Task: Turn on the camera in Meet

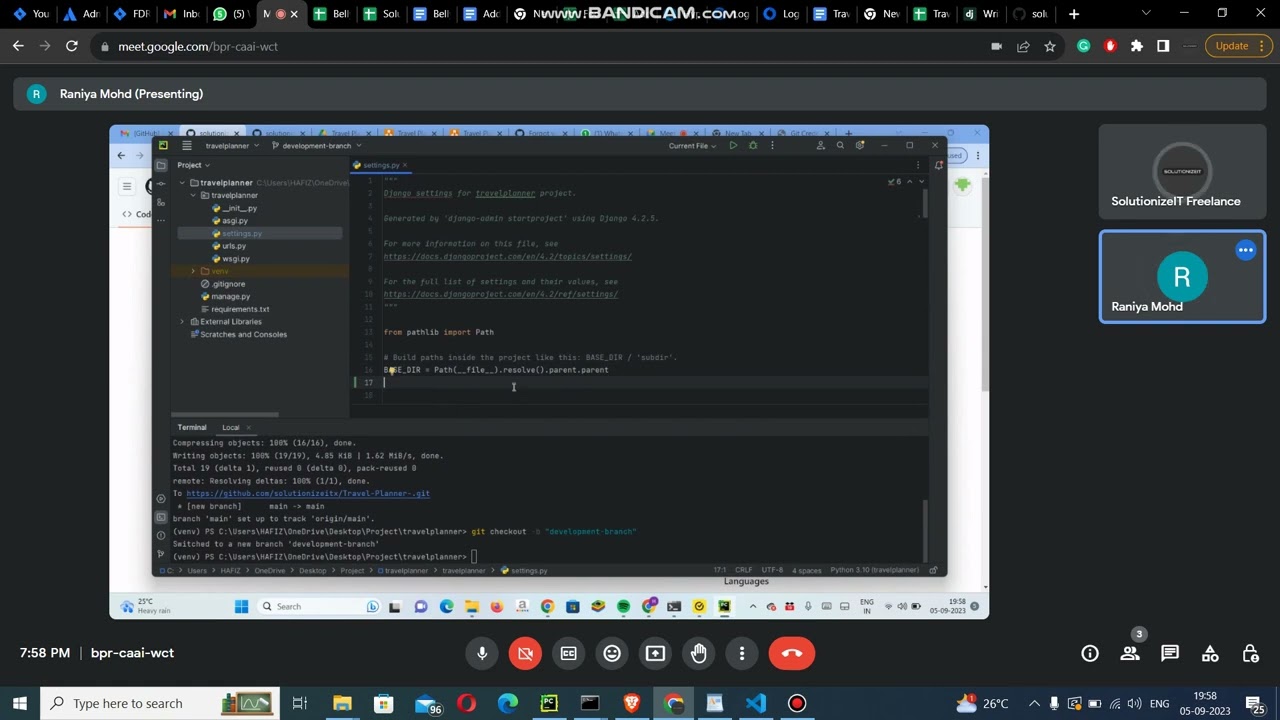Action: tap(525, 653)
